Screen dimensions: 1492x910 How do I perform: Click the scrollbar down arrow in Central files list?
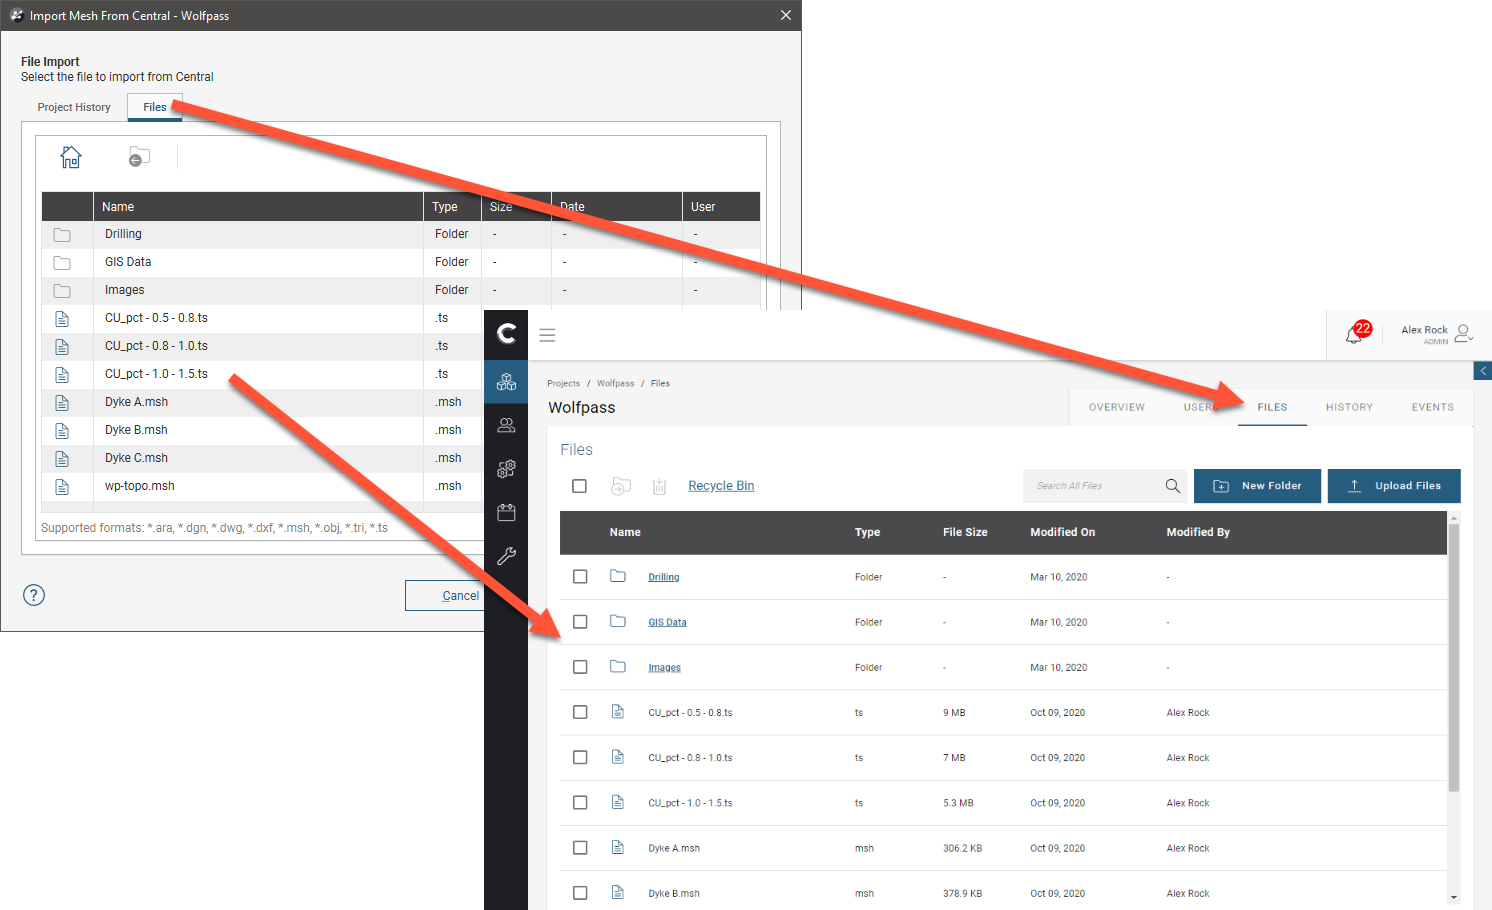pos(1454,897)
